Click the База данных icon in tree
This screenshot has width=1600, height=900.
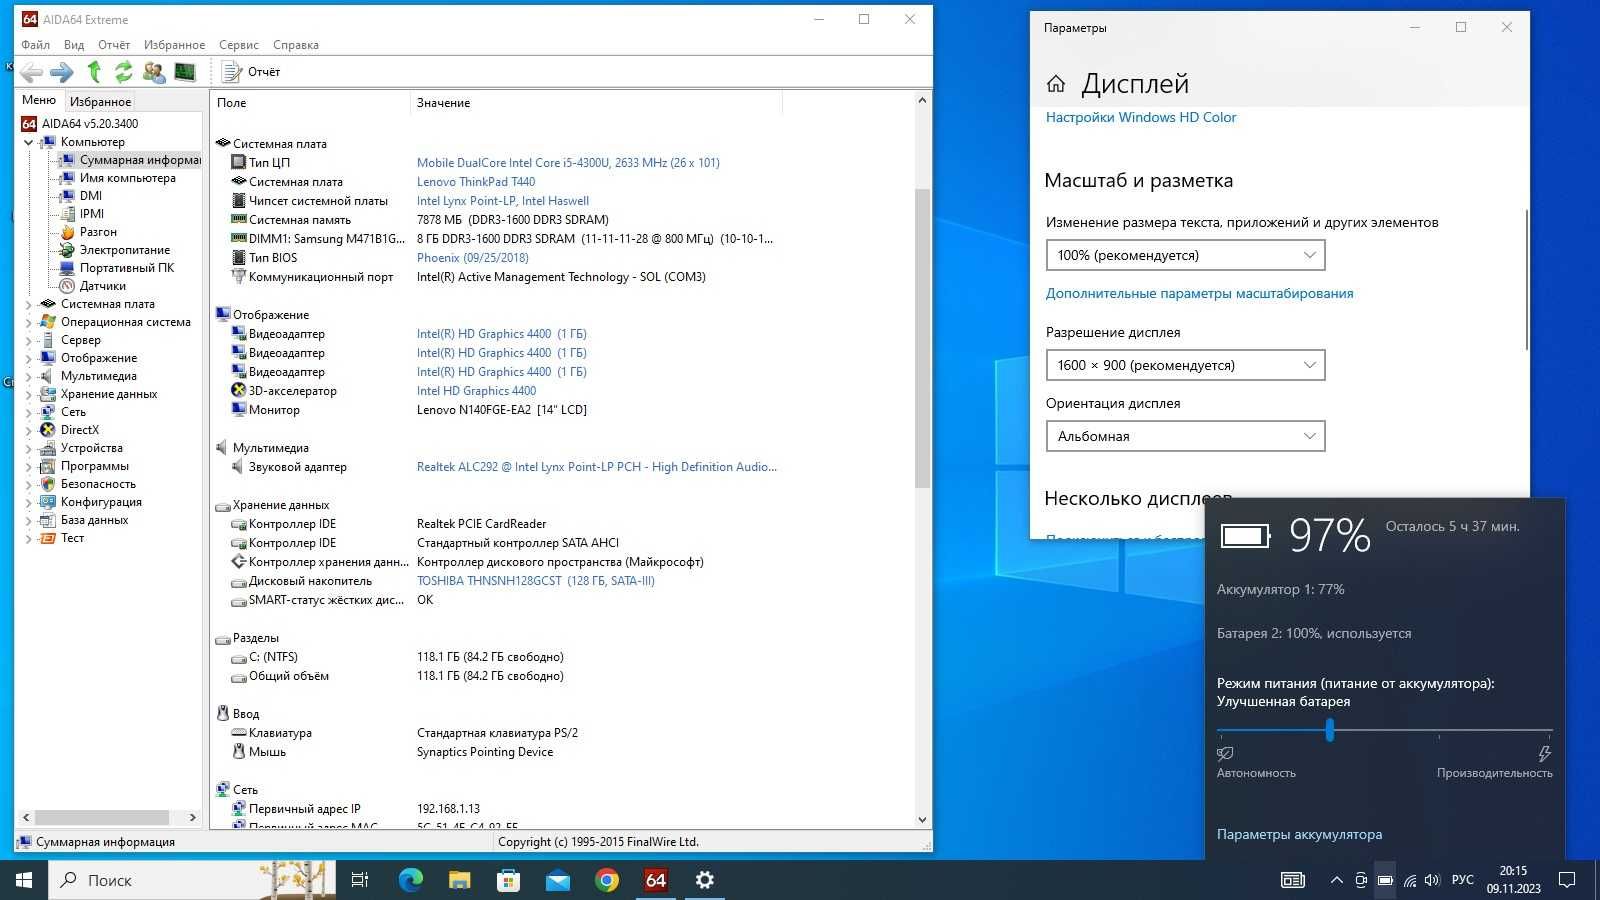[x=47, y=520]
